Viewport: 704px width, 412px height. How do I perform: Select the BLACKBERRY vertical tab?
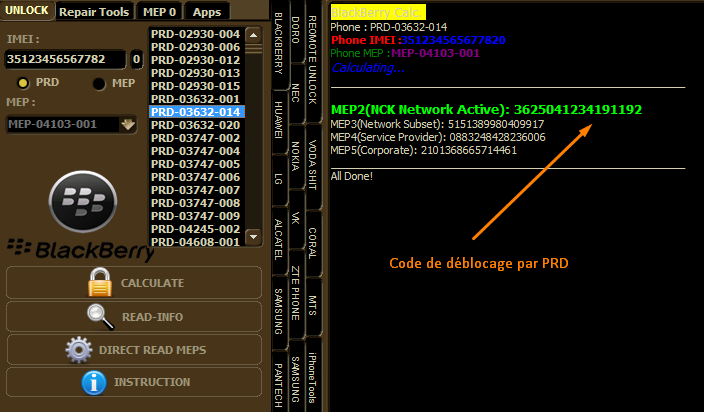point(278,44)
